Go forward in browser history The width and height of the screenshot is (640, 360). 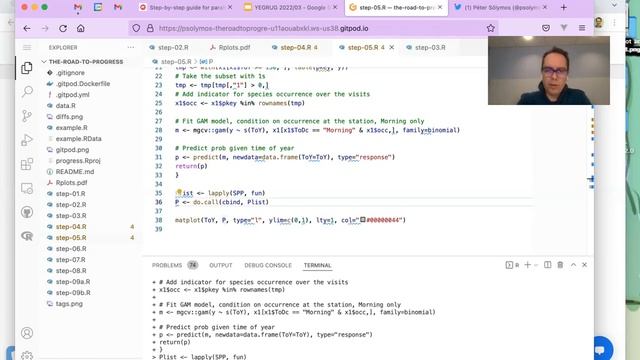(45, 28)
